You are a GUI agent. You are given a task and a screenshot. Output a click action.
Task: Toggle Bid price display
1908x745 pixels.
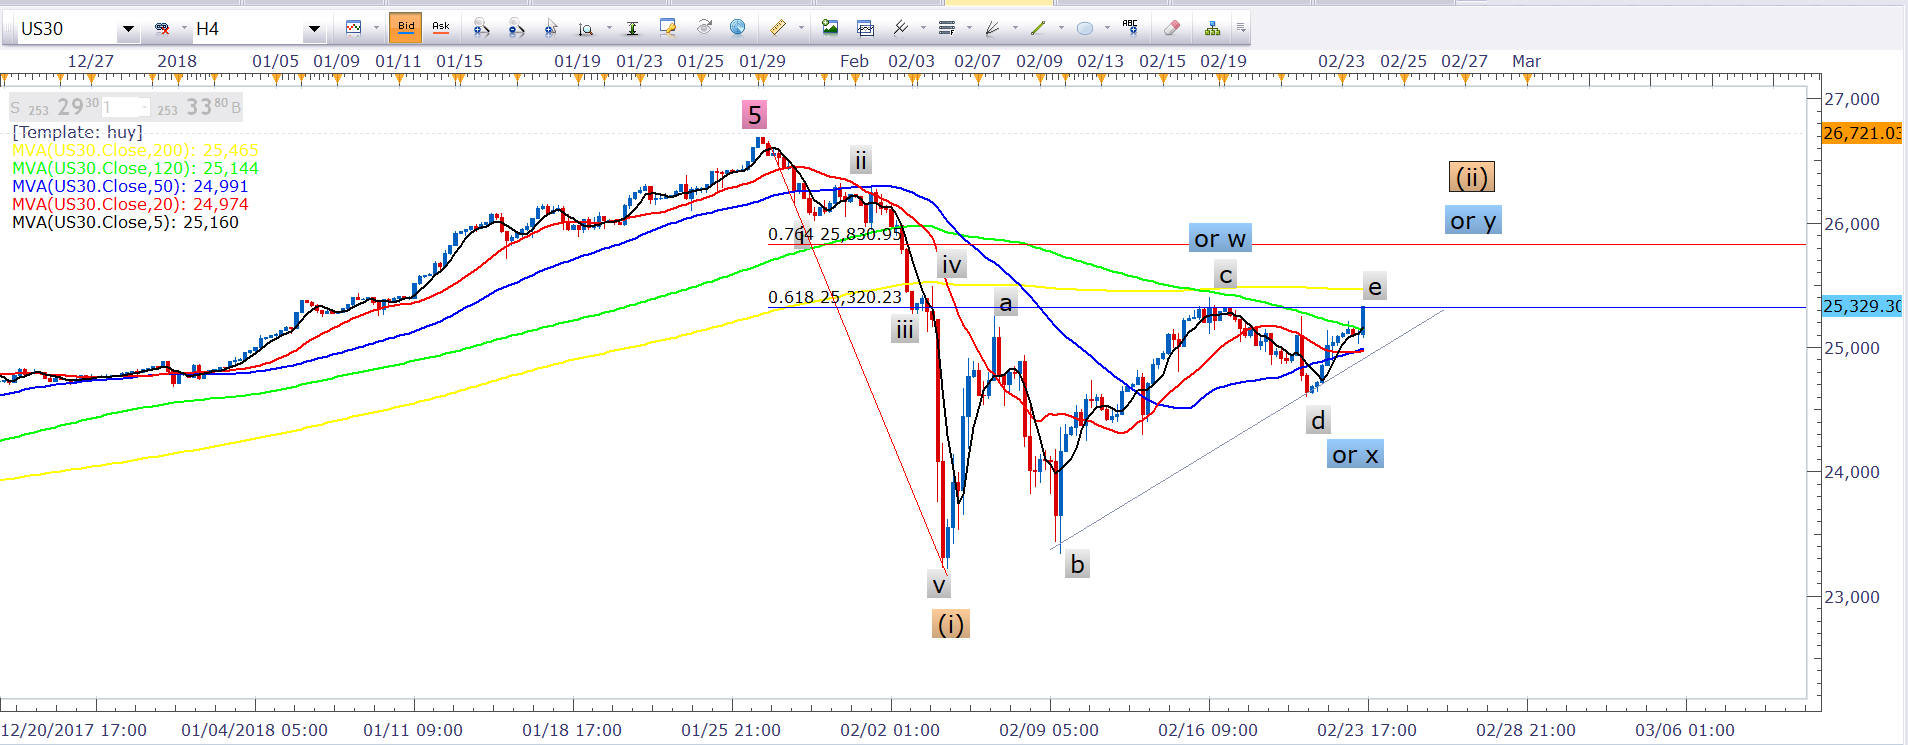[405, 27]
